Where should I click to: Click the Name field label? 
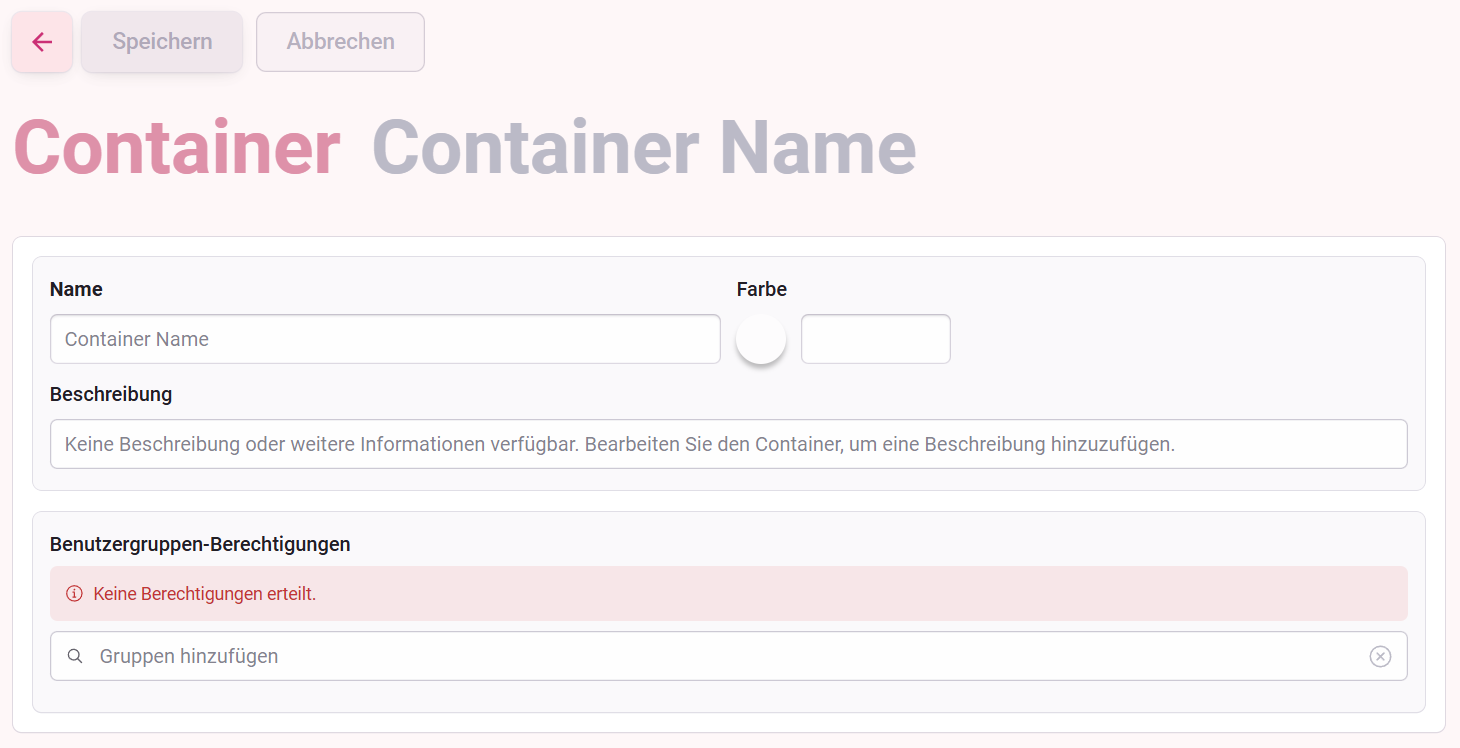point(76,289)
